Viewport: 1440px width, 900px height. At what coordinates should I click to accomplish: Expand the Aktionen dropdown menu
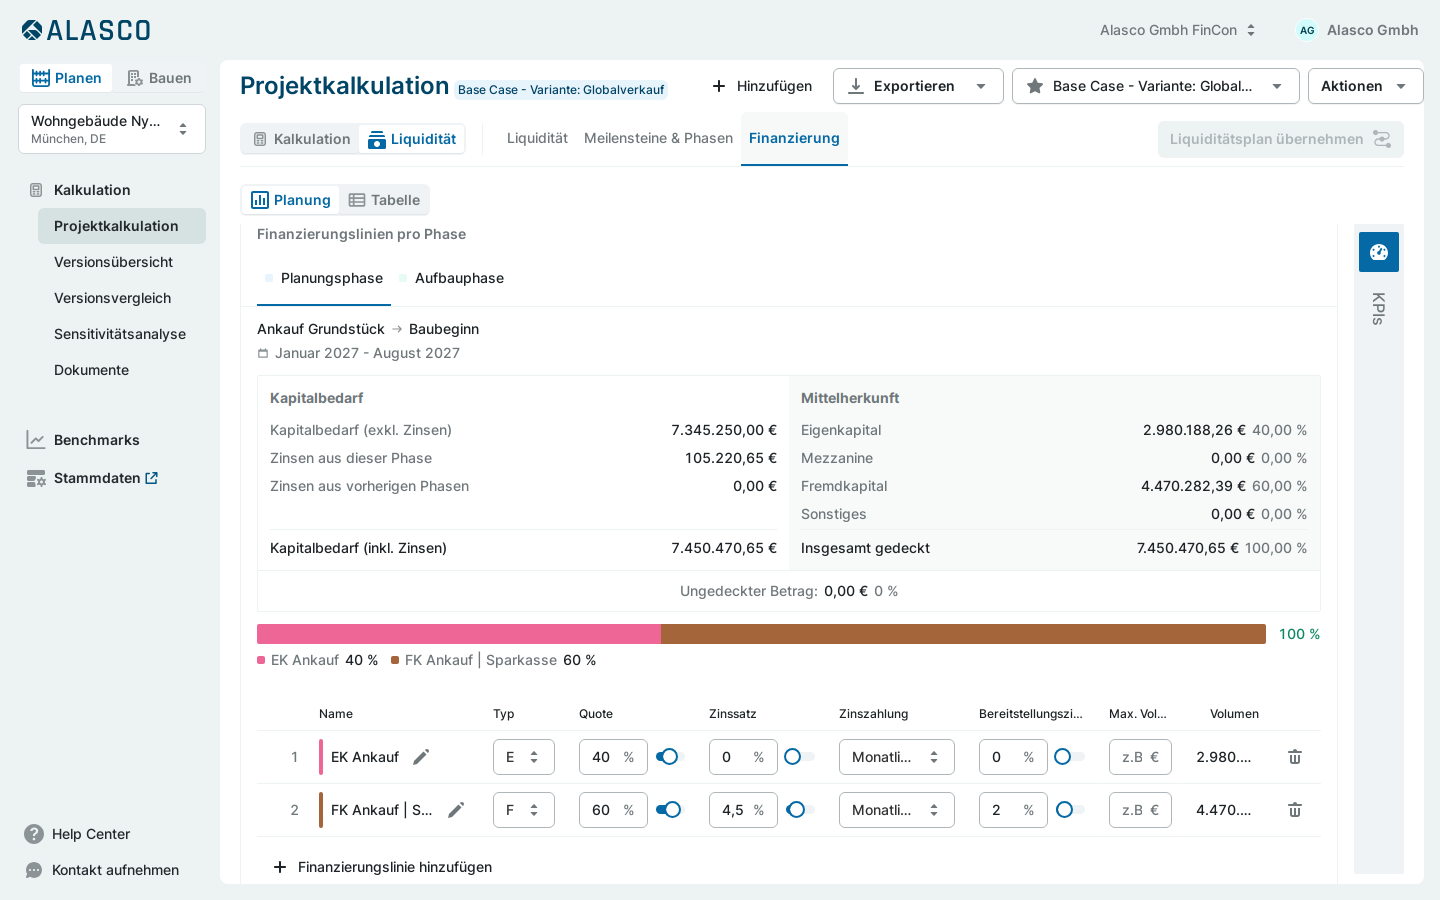pyautogui.click(x=1365, y=86)
